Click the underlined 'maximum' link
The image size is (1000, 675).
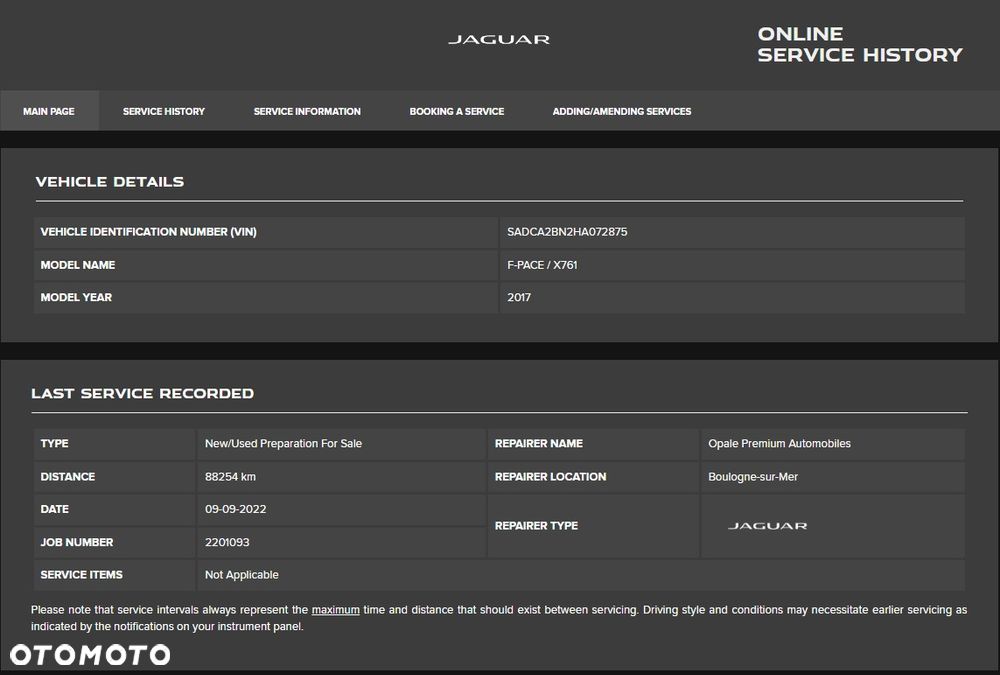pos(335,610)
